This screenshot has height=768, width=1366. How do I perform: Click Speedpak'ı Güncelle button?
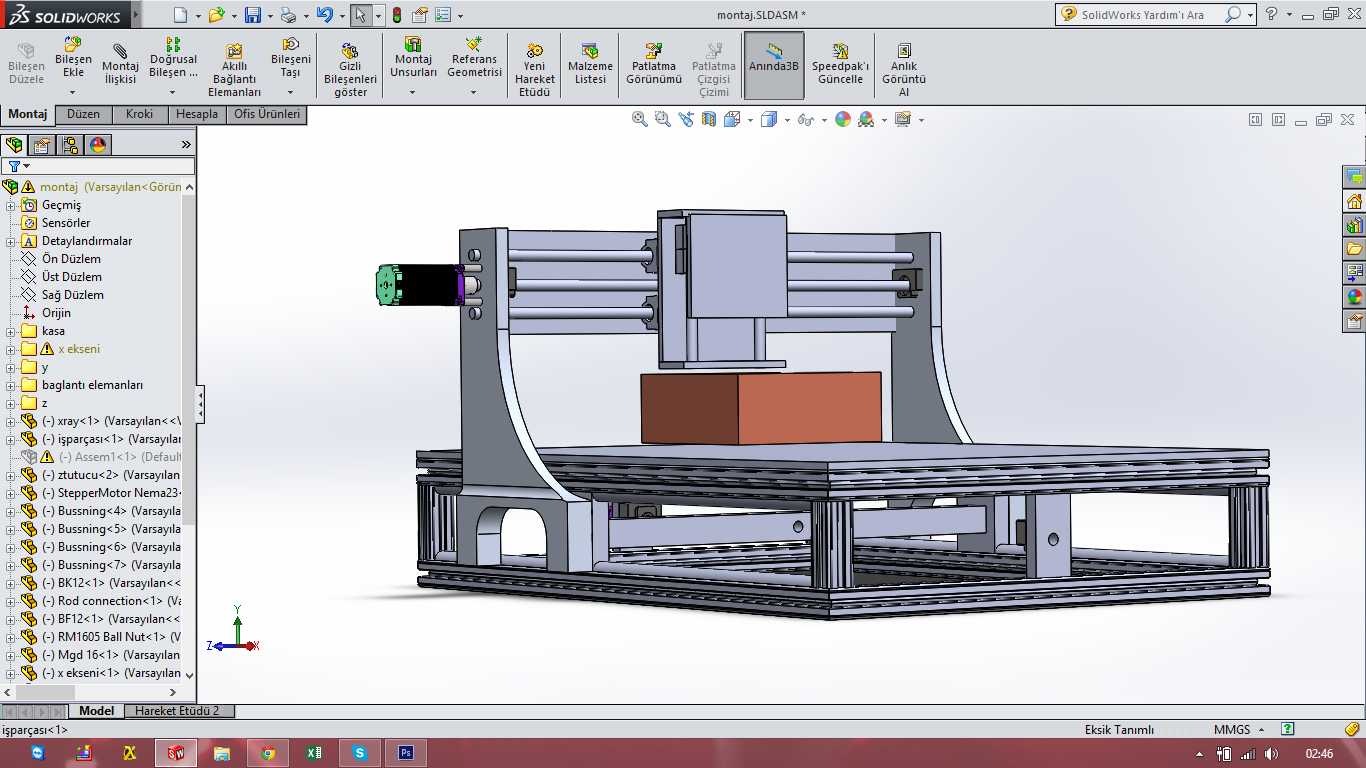[840, 64]
